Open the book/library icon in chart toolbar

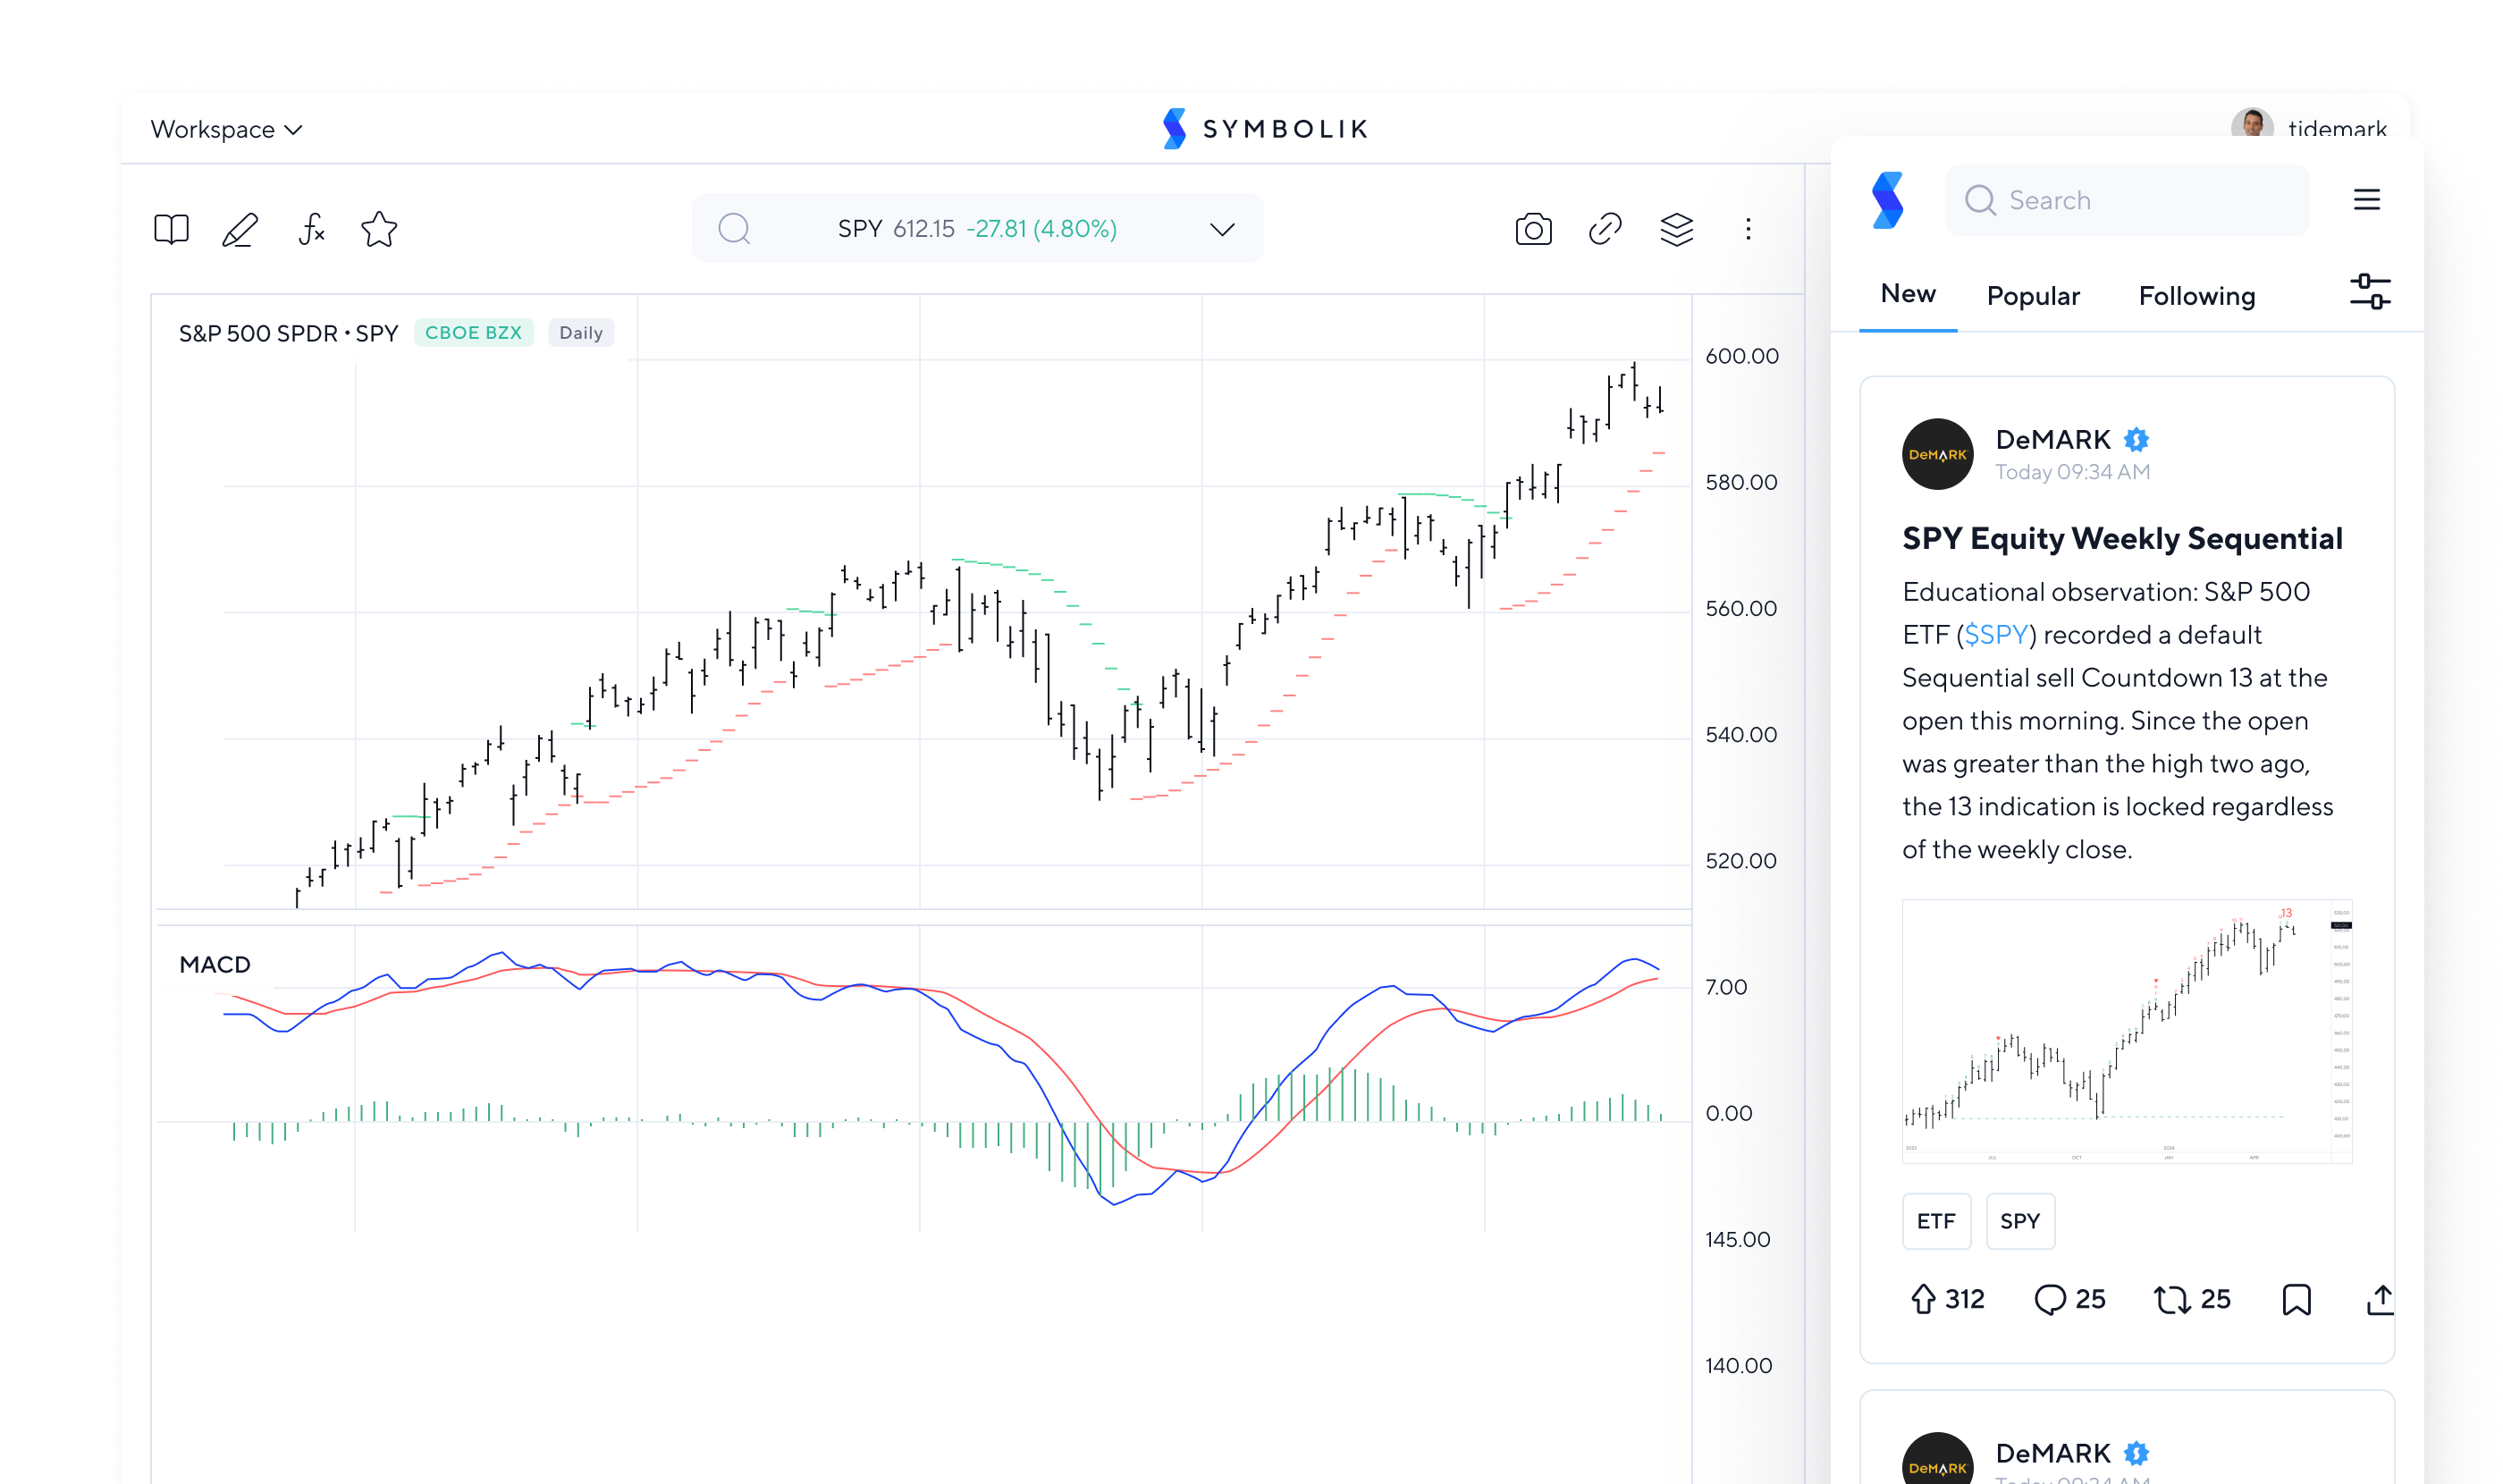point(171,229)
